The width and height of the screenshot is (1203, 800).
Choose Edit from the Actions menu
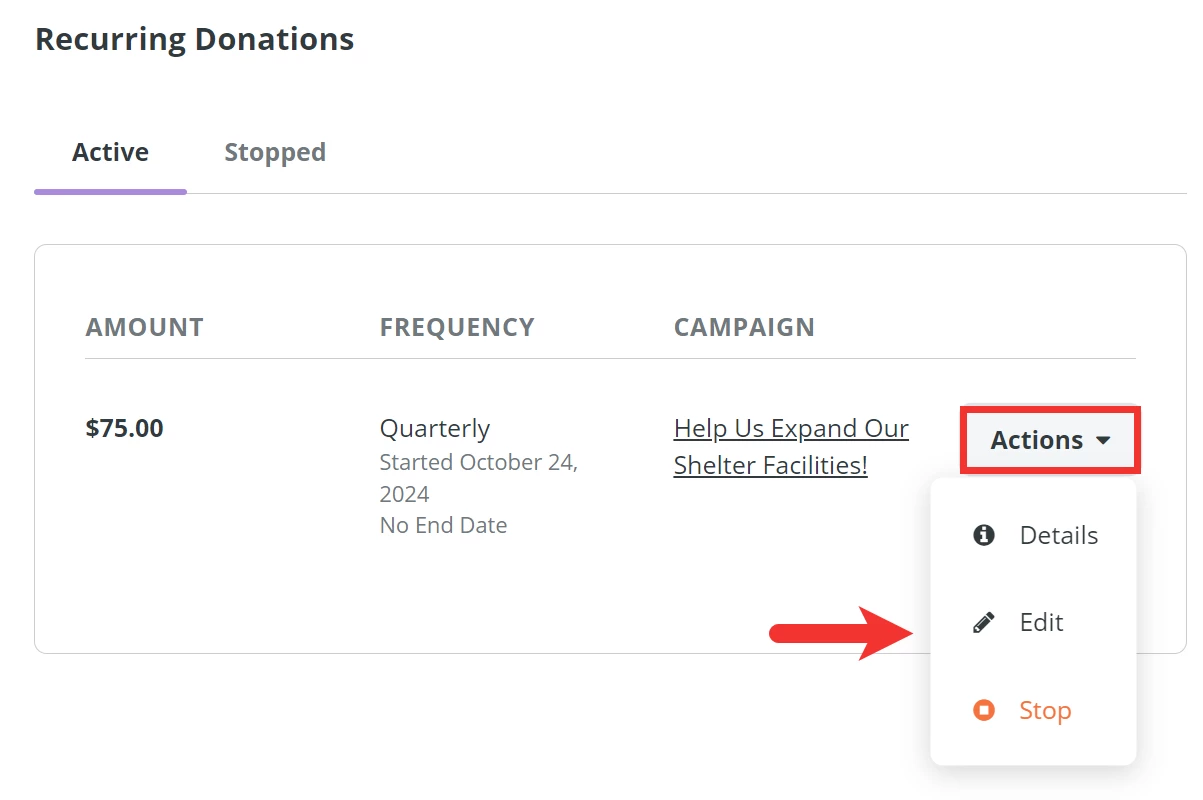click(1041, 622)
